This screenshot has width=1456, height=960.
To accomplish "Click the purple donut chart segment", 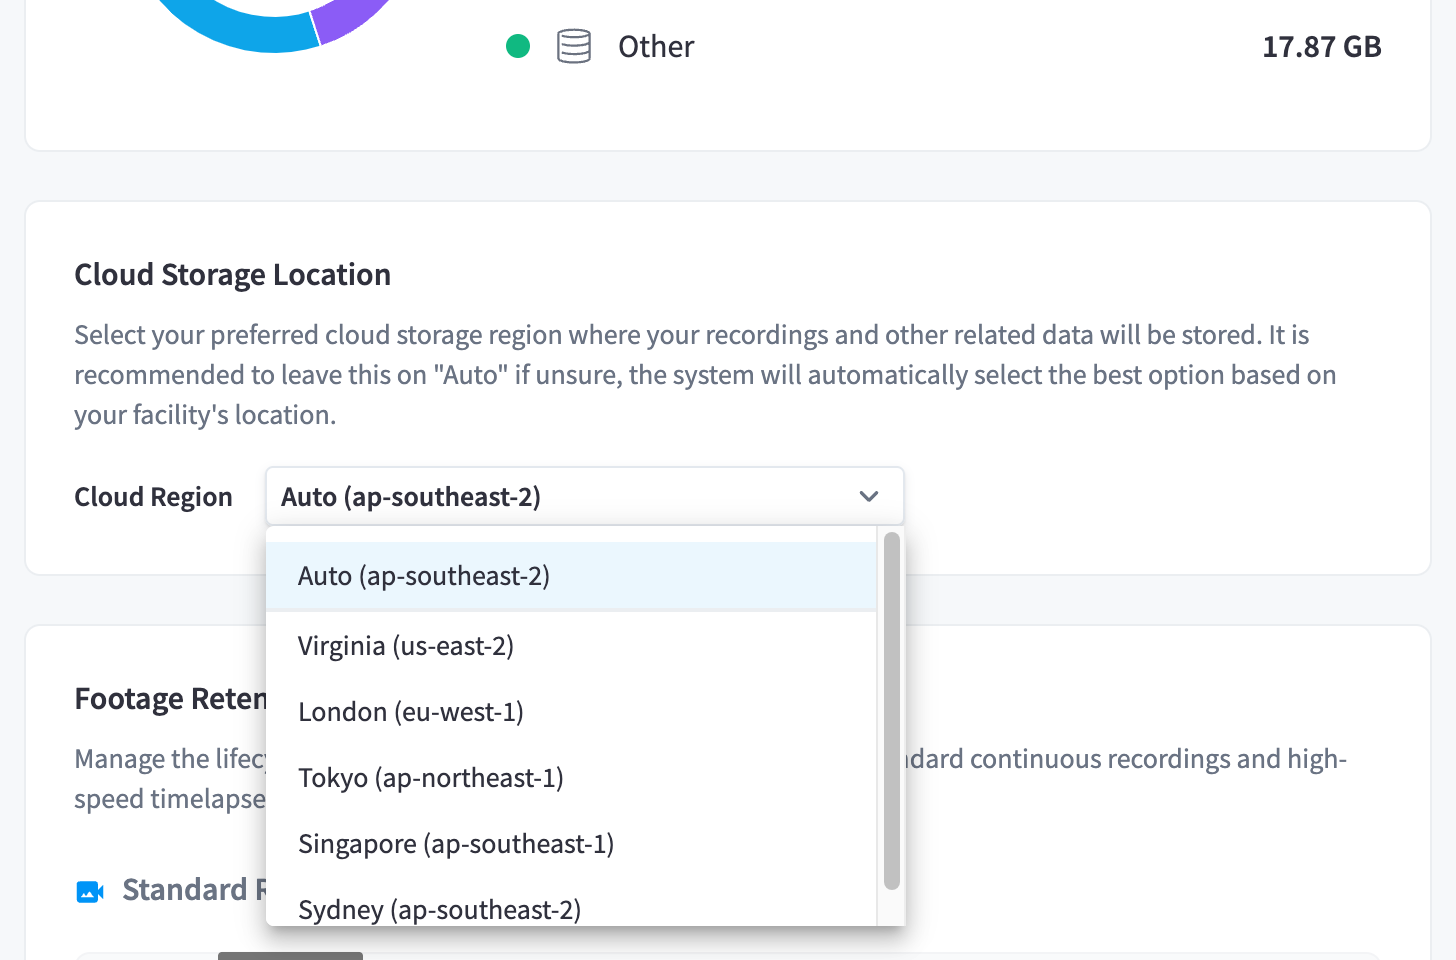I will point(350,18).
